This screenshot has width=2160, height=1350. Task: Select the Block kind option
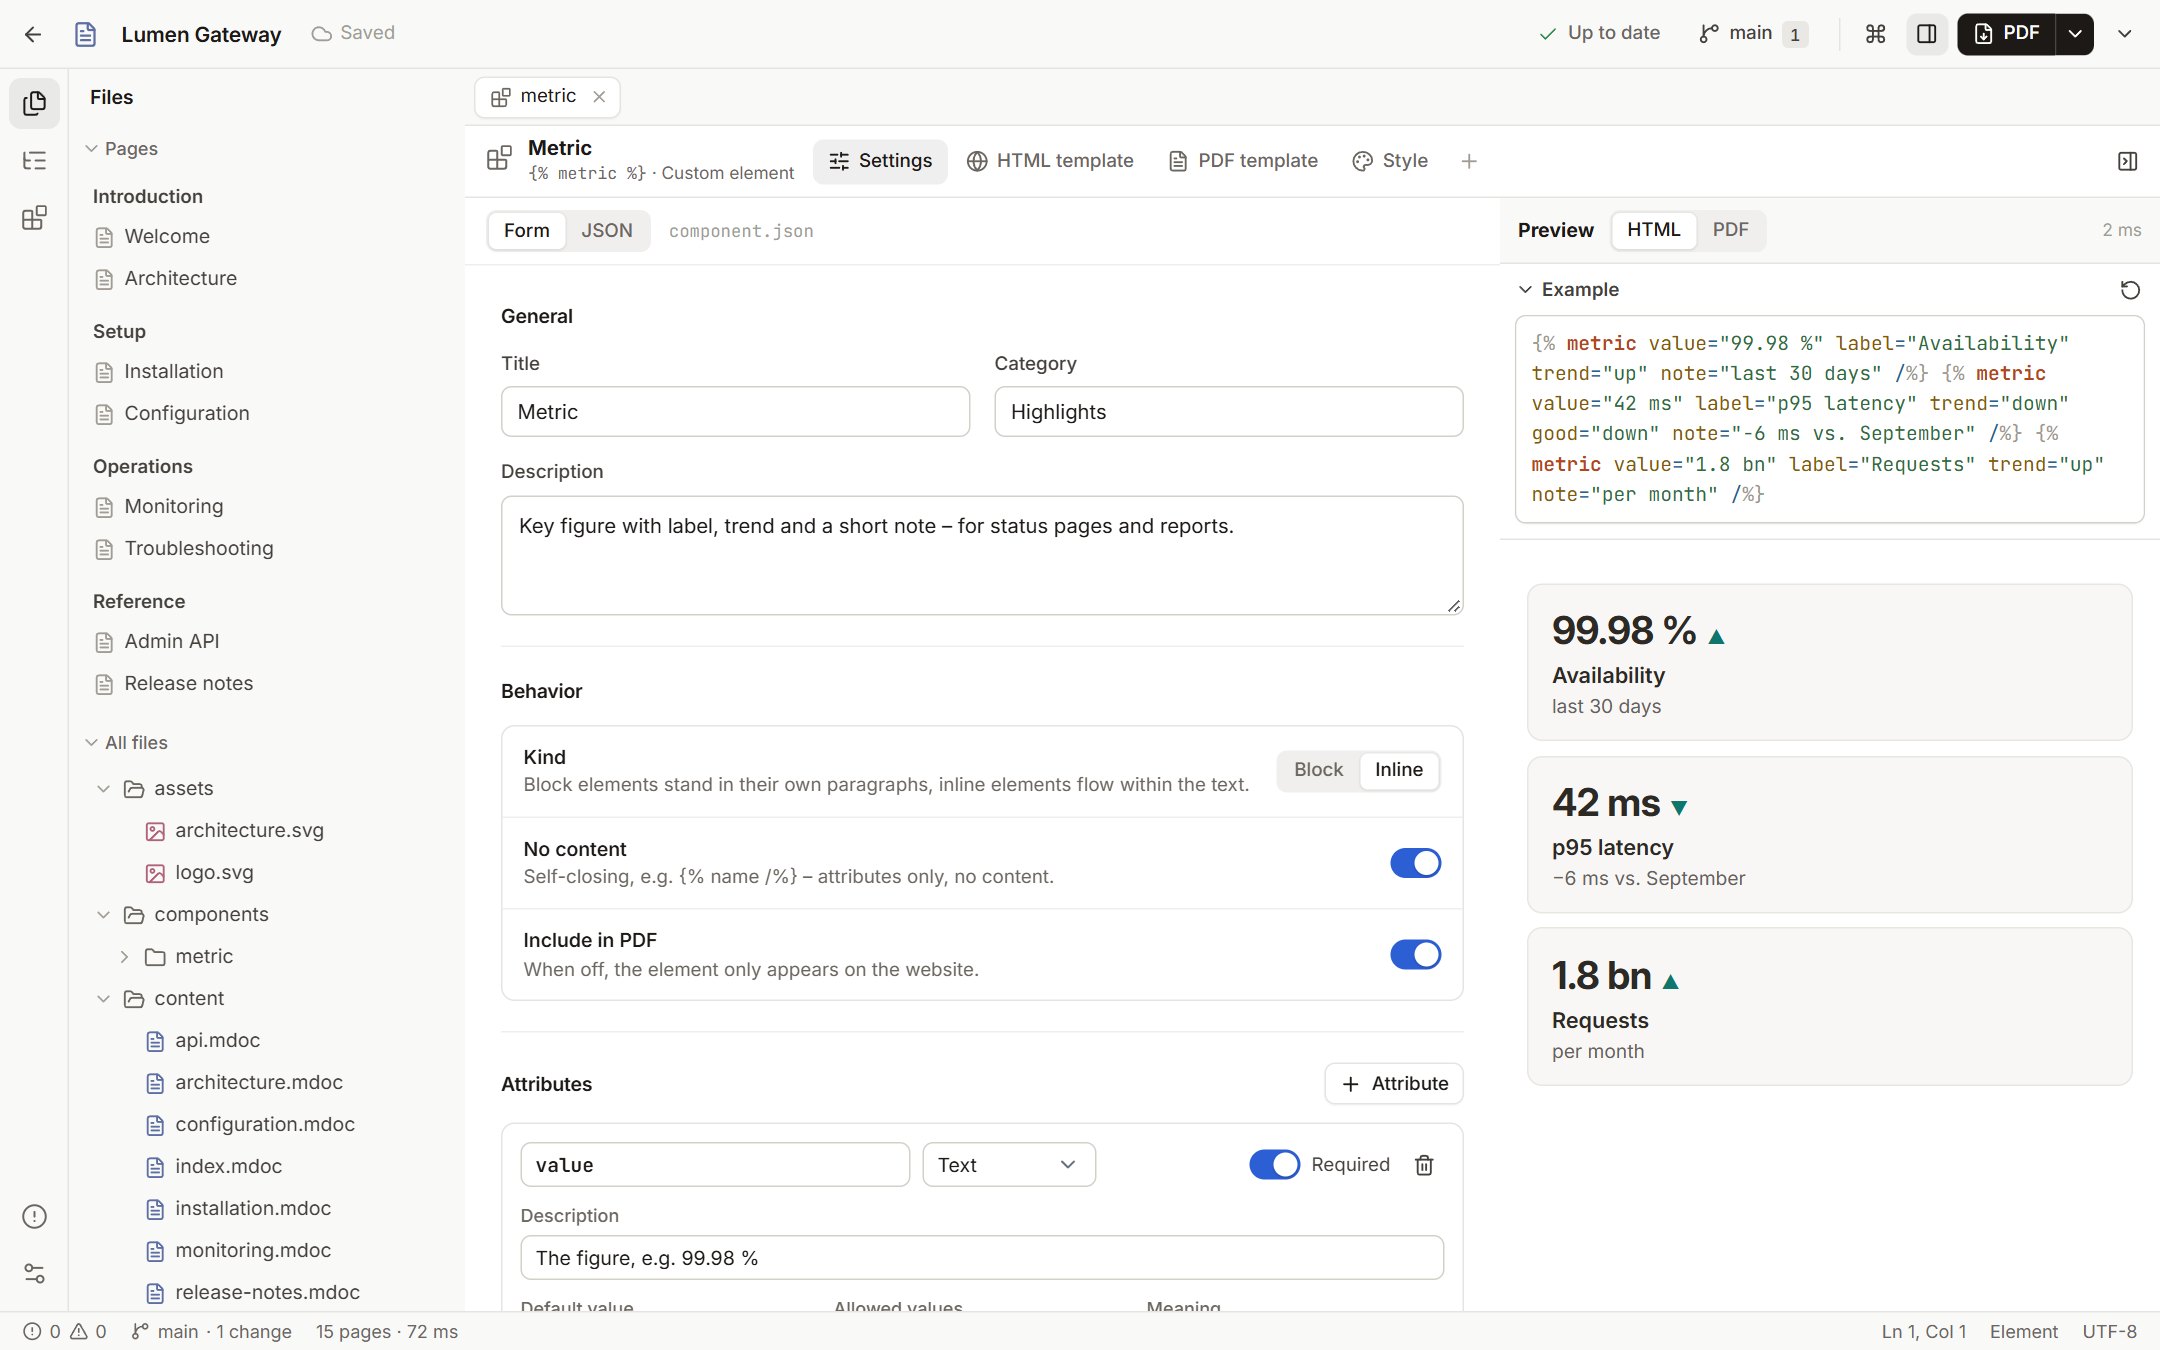1318,770
